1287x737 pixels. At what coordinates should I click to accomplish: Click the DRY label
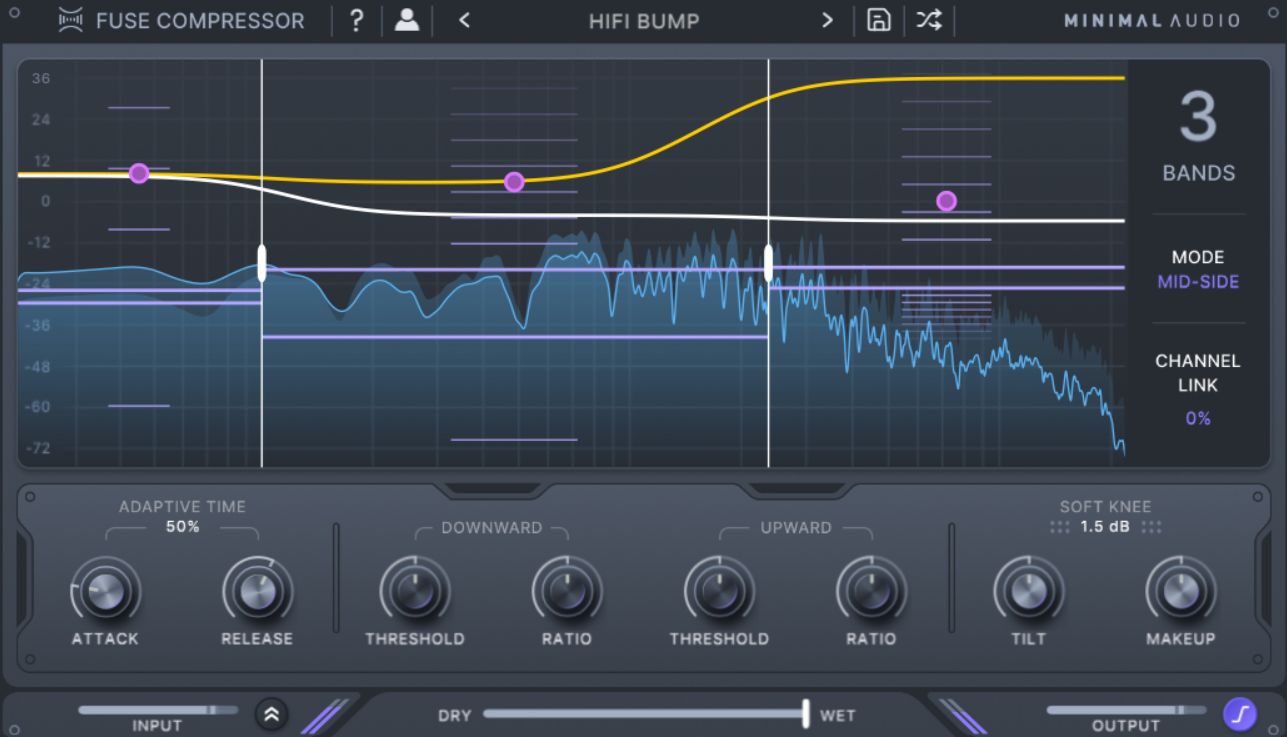(454, 715)
